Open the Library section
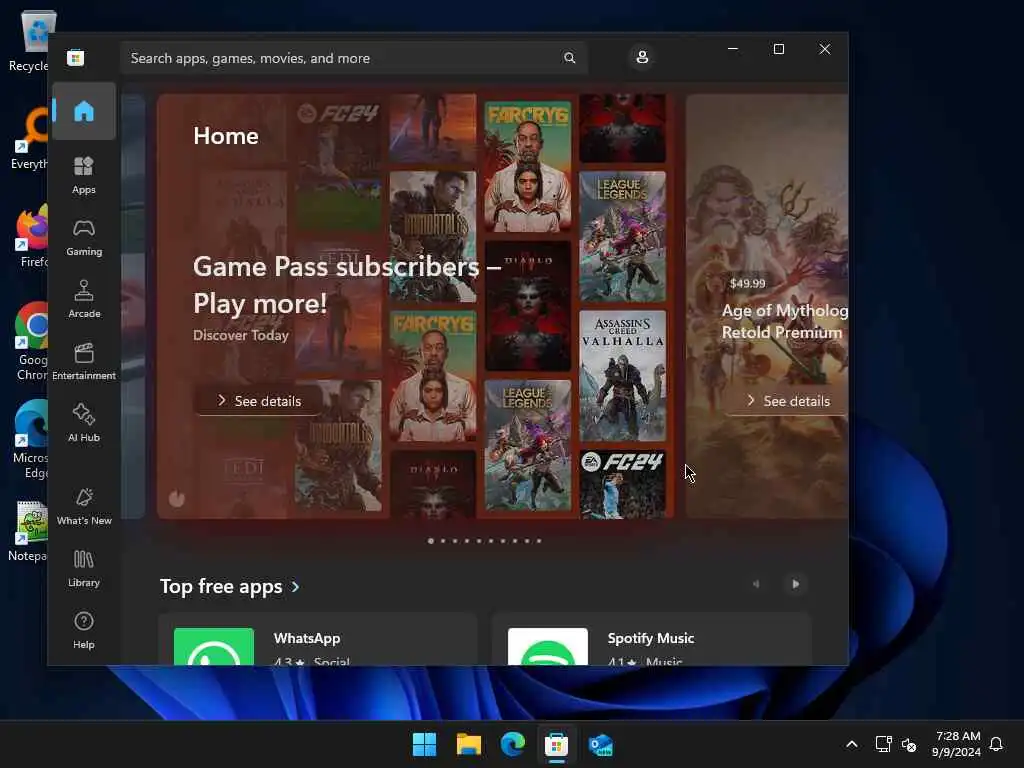1024x768 pixels. tap(84, 568)
